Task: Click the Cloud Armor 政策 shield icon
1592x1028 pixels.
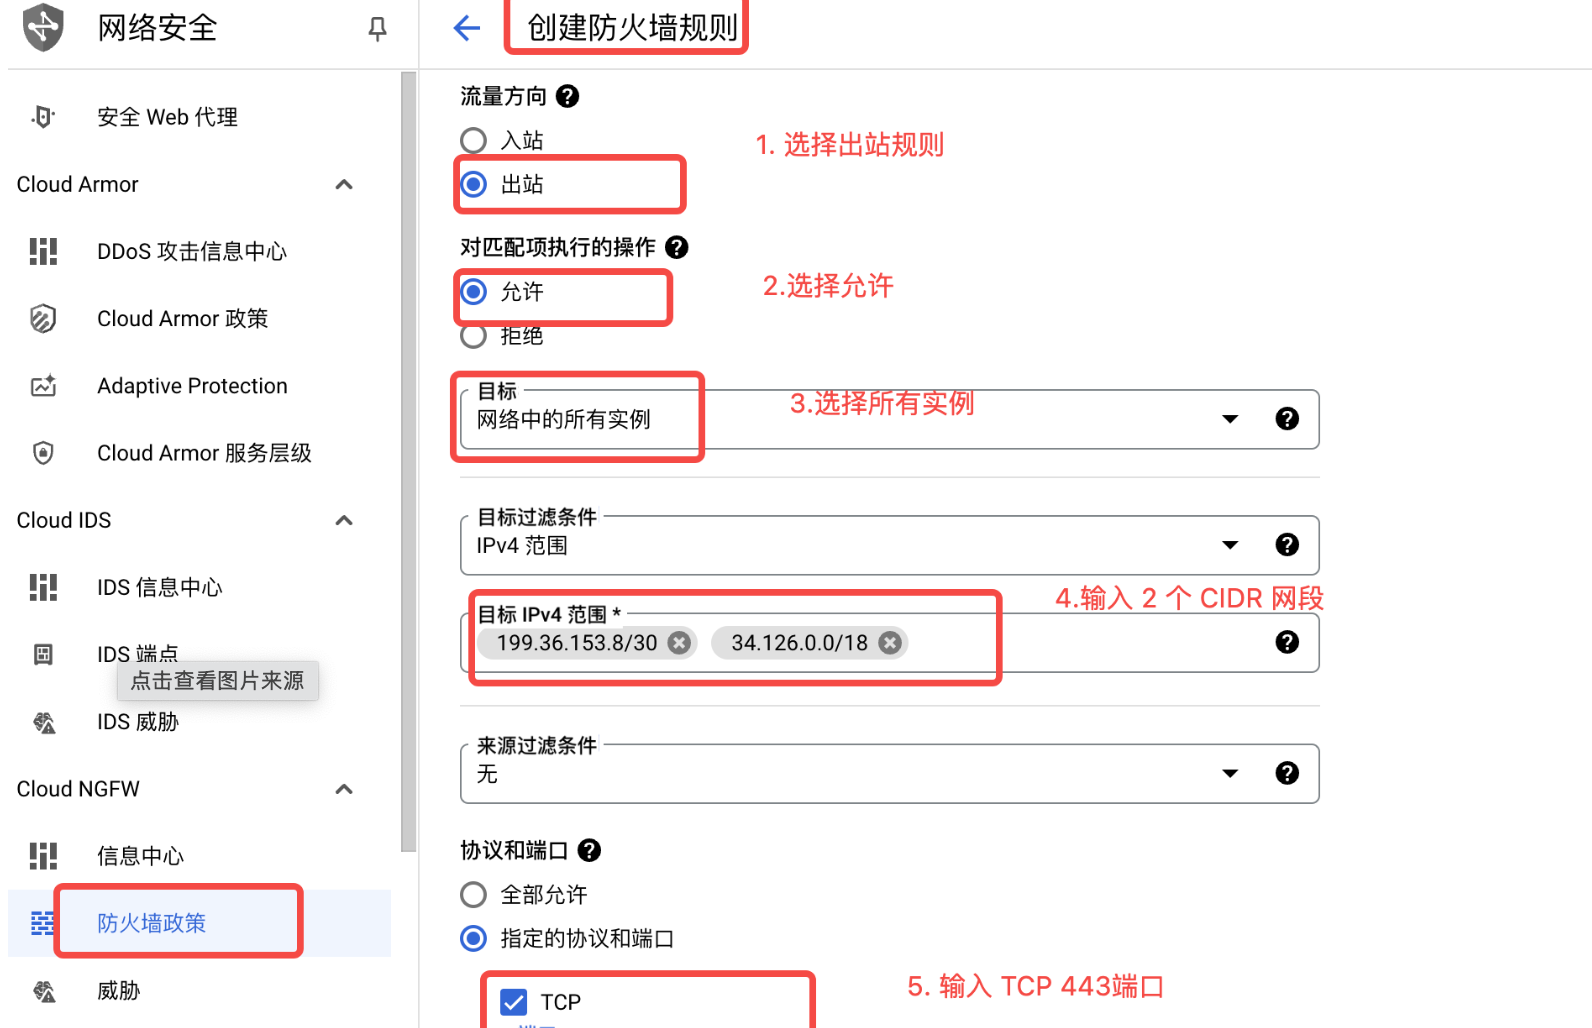Action: click(43, 319)
